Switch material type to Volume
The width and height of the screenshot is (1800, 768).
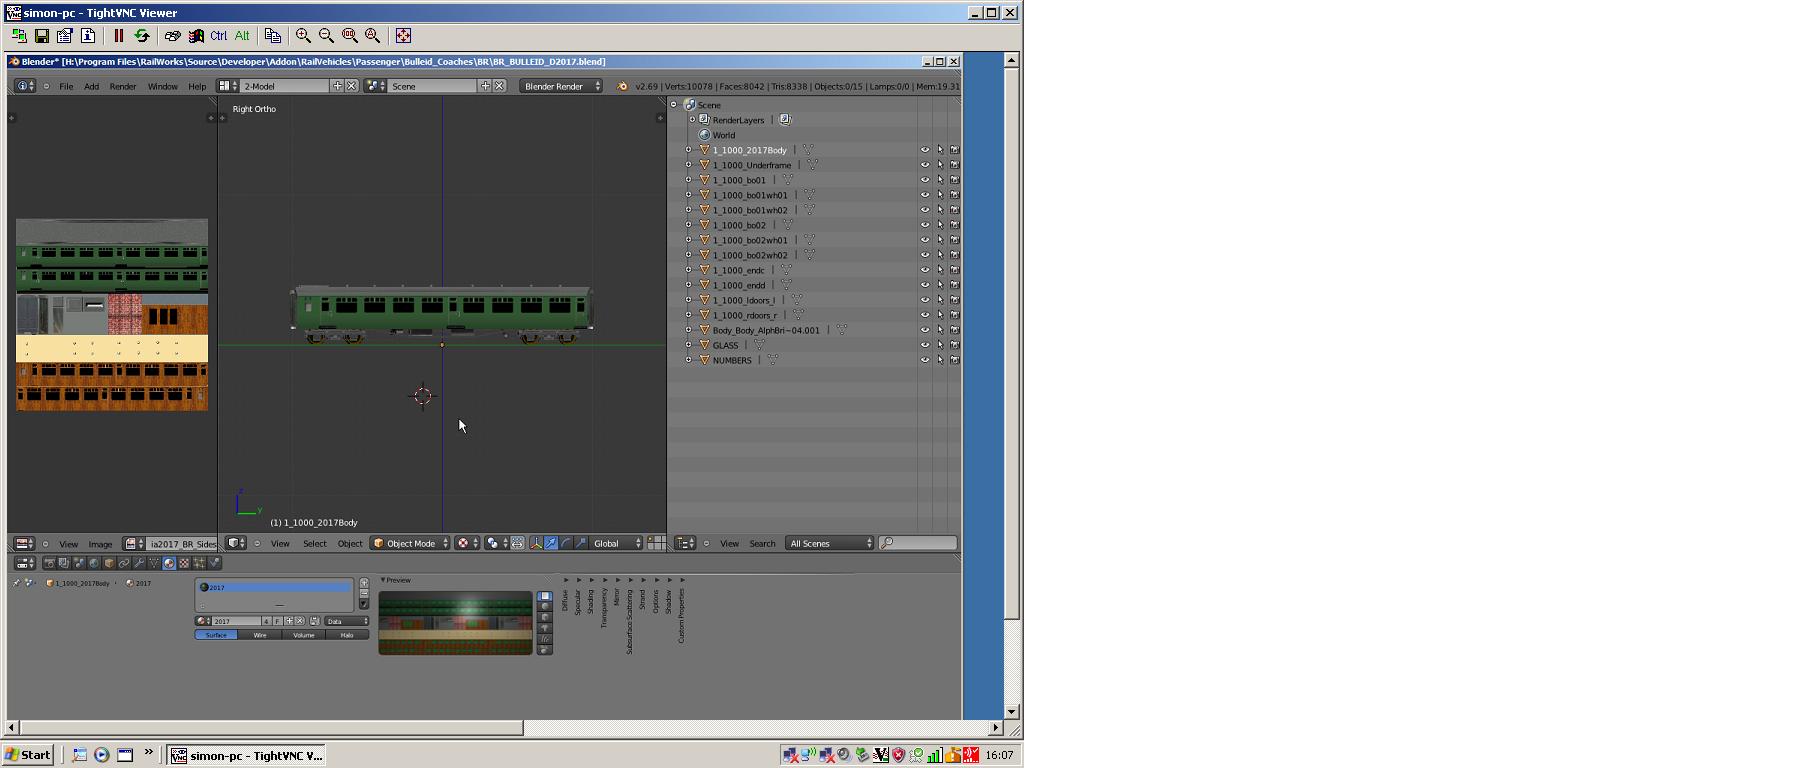pos(303,635)
